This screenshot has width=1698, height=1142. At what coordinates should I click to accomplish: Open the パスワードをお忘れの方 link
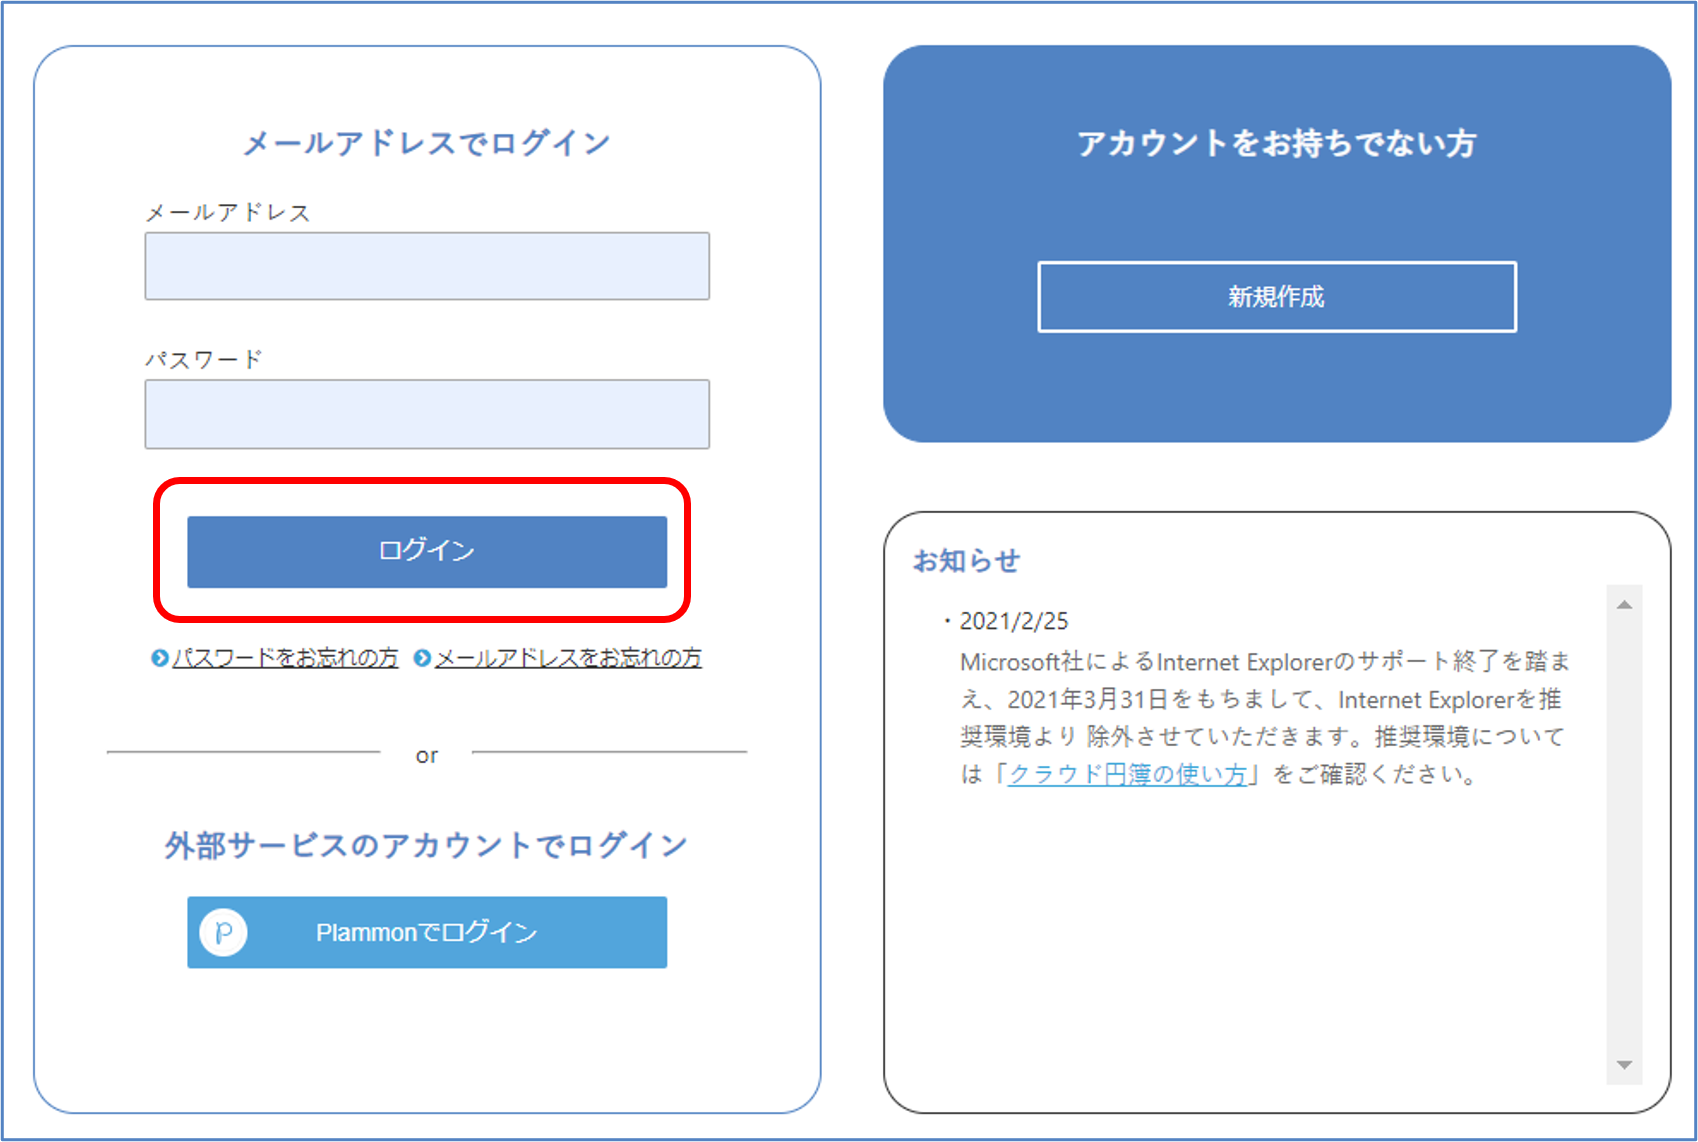click(285, 658)
